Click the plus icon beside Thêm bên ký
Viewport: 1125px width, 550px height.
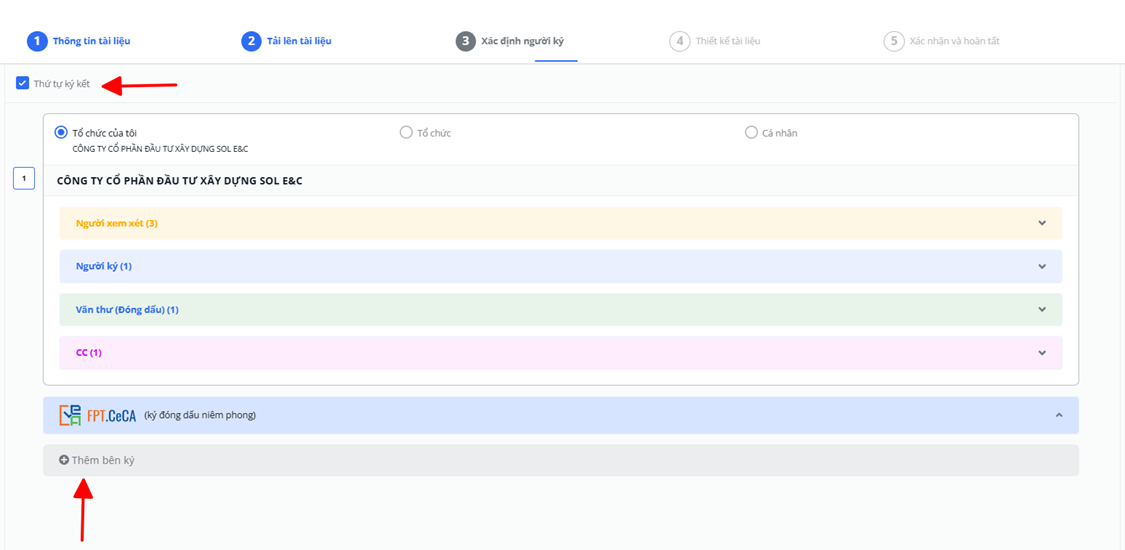(x=64, y=460)
